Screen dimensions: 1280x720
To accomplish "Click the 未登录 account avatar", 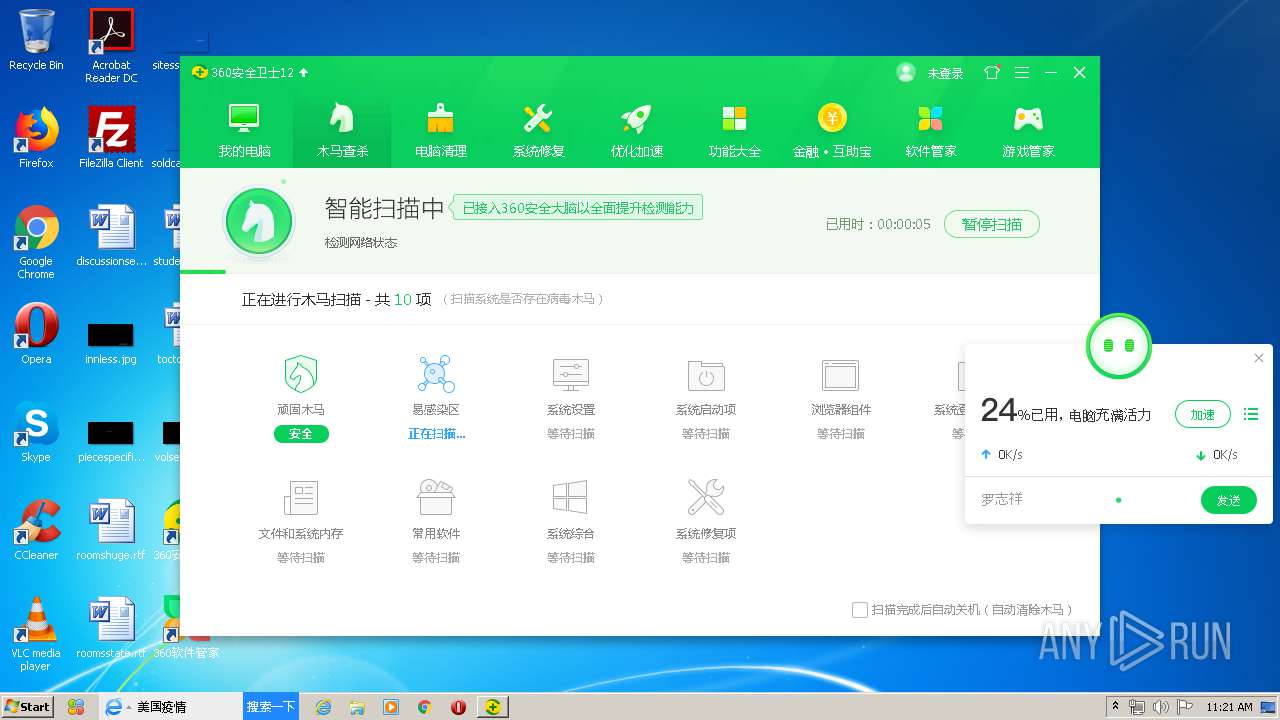I will coord(906,72).
